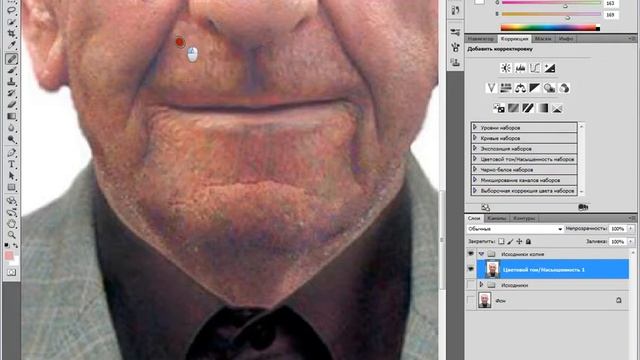Select the Gradient tool
The image size is (640, 360).
[11, 116]
